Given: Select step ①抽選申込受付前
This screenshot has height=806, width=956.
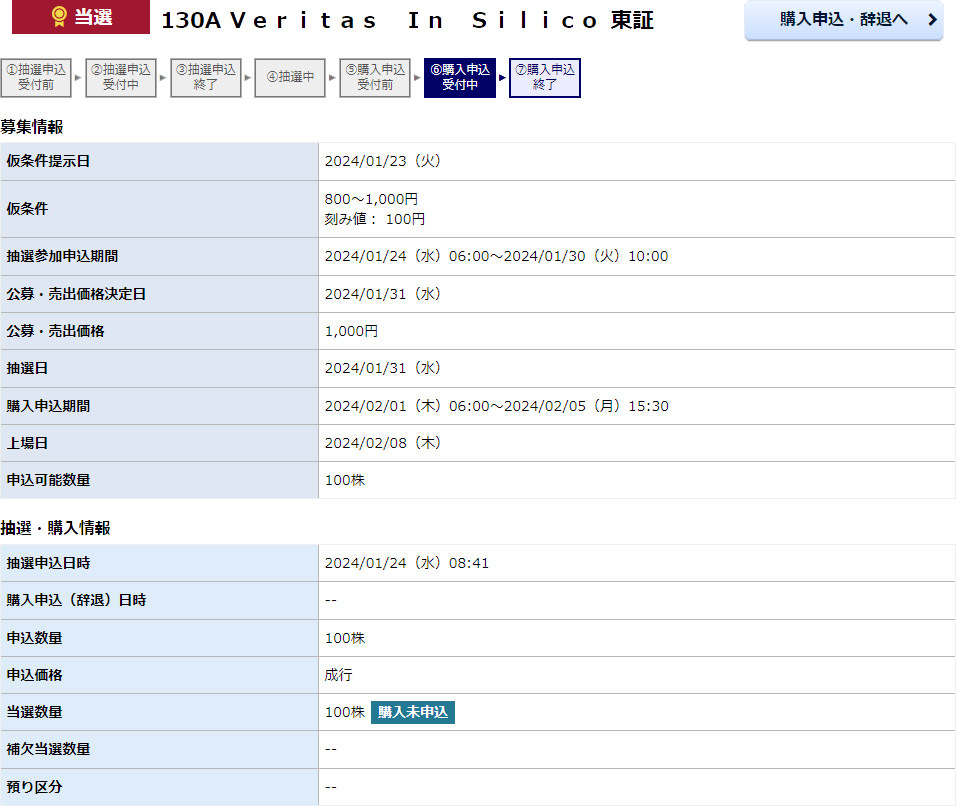Looking at the screenshot, I should 36,77.
